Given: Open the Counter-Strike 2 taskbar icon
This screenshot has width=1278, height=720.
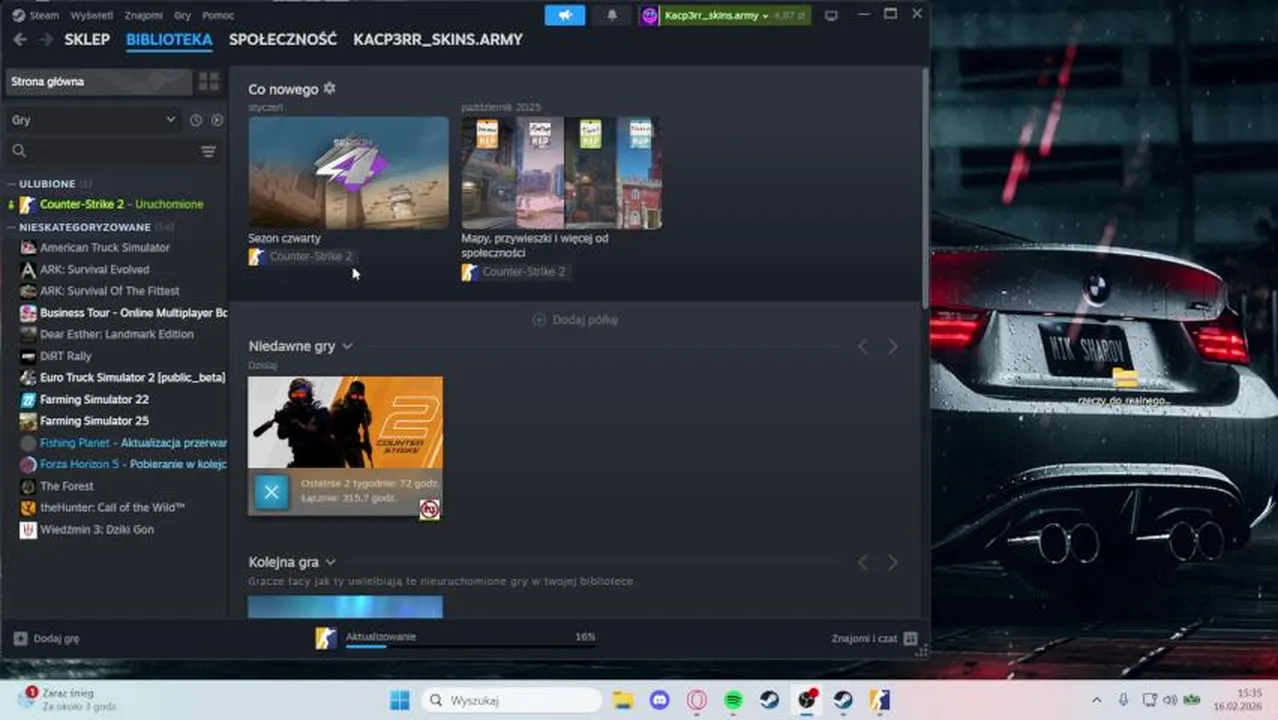Looking at the screenshot, I should tap(879, 700).
